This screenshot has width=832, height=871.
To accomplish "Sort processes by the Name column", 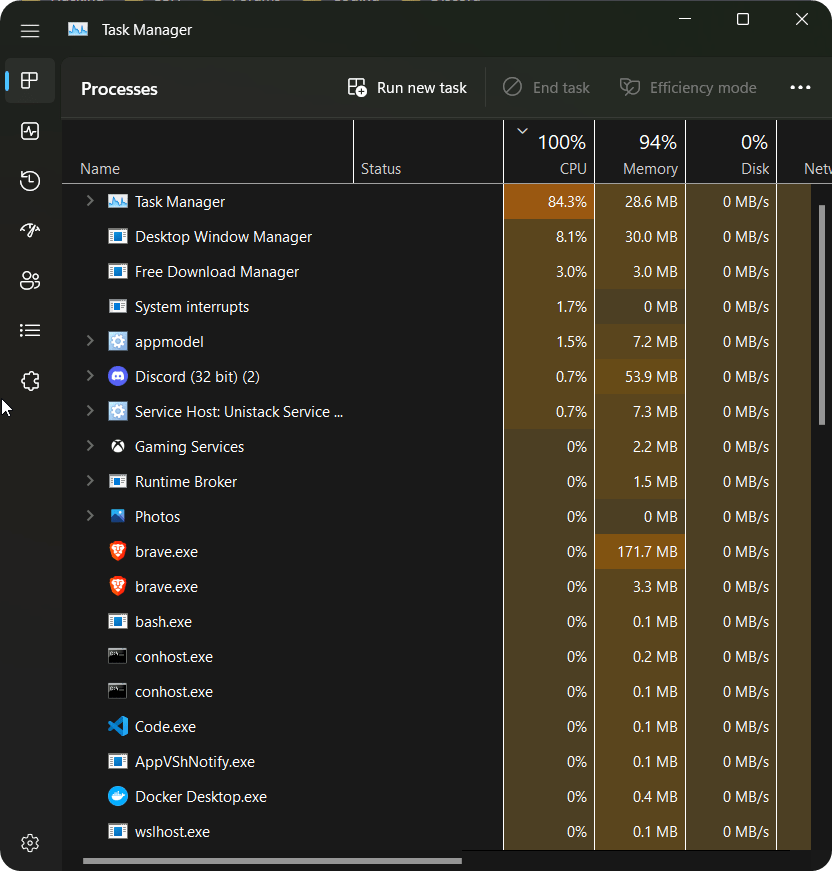I will [x=207, y=152].
